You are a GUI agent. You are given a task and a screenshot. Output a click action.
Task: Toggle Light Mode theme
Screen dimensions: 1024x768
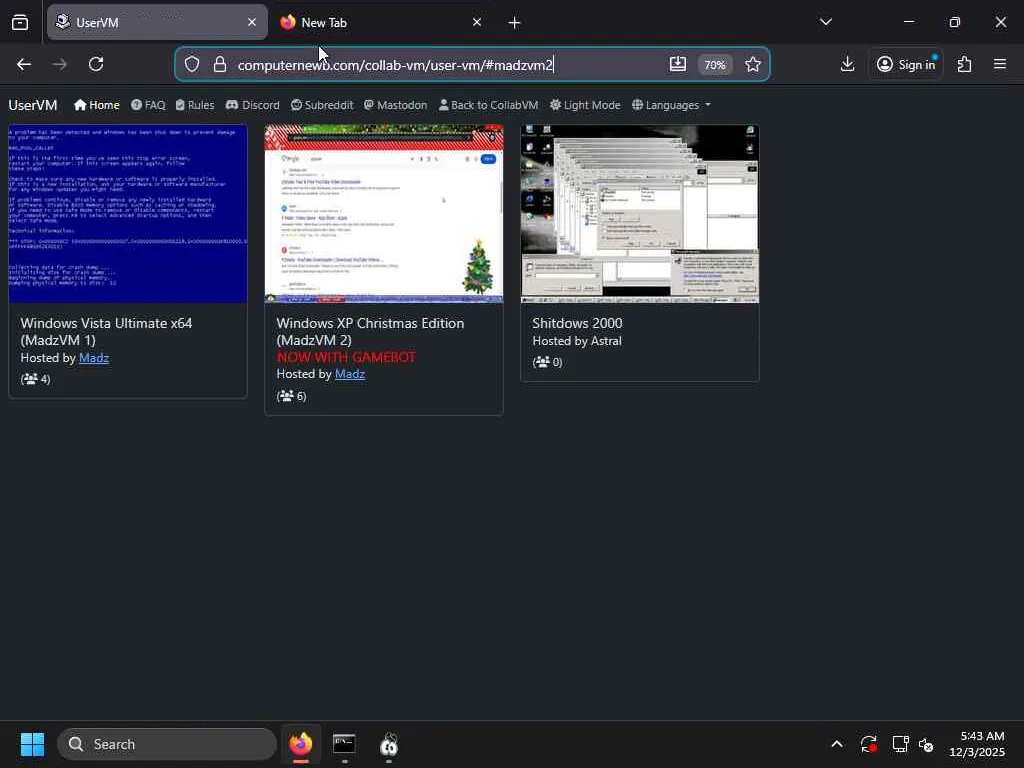pyautogui.click(x=585, y=105)
